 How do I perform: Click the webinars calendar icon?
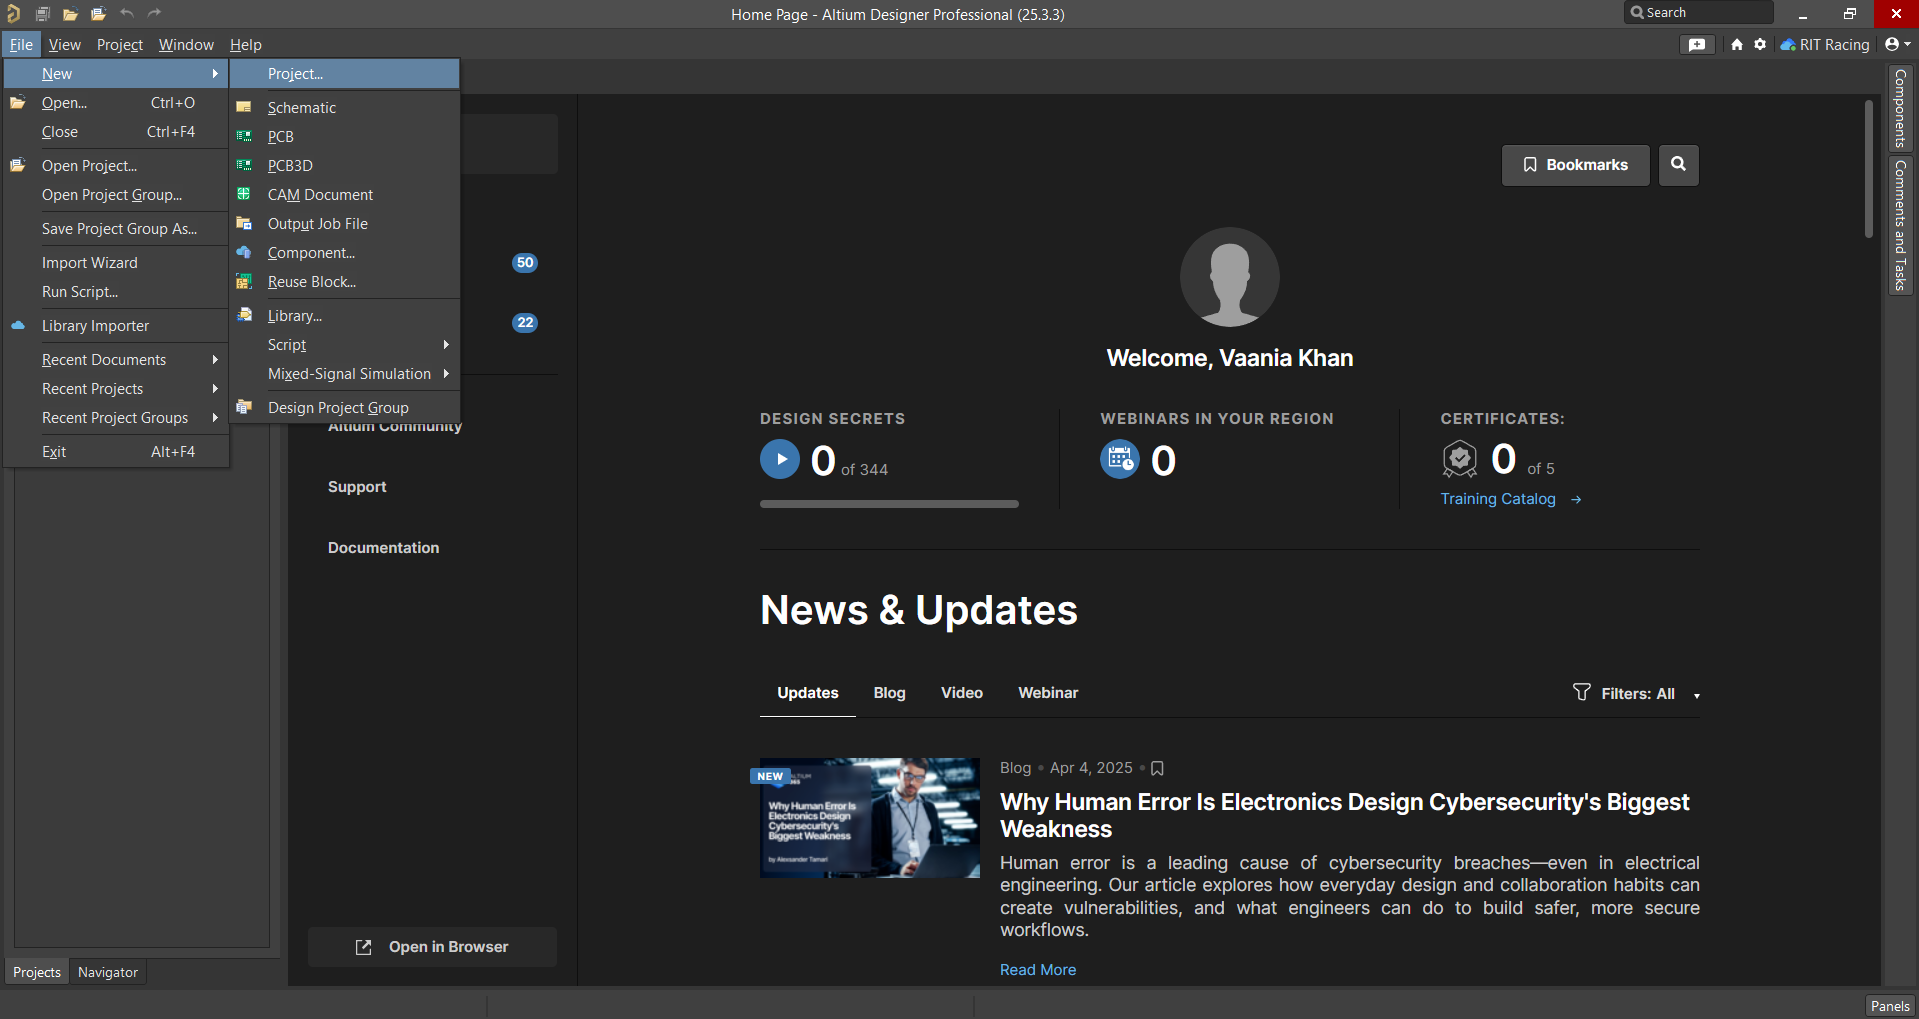1120,460
